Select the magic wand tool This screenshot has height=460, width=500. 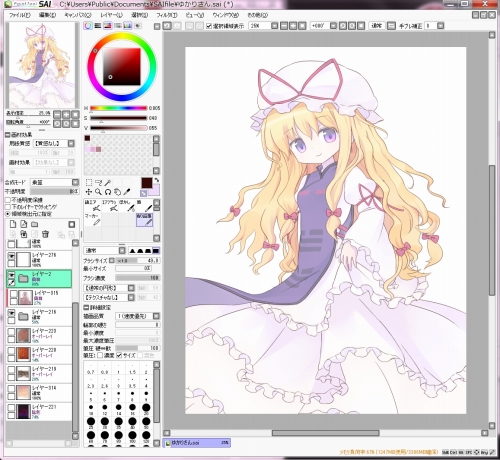tap(108, 182)
